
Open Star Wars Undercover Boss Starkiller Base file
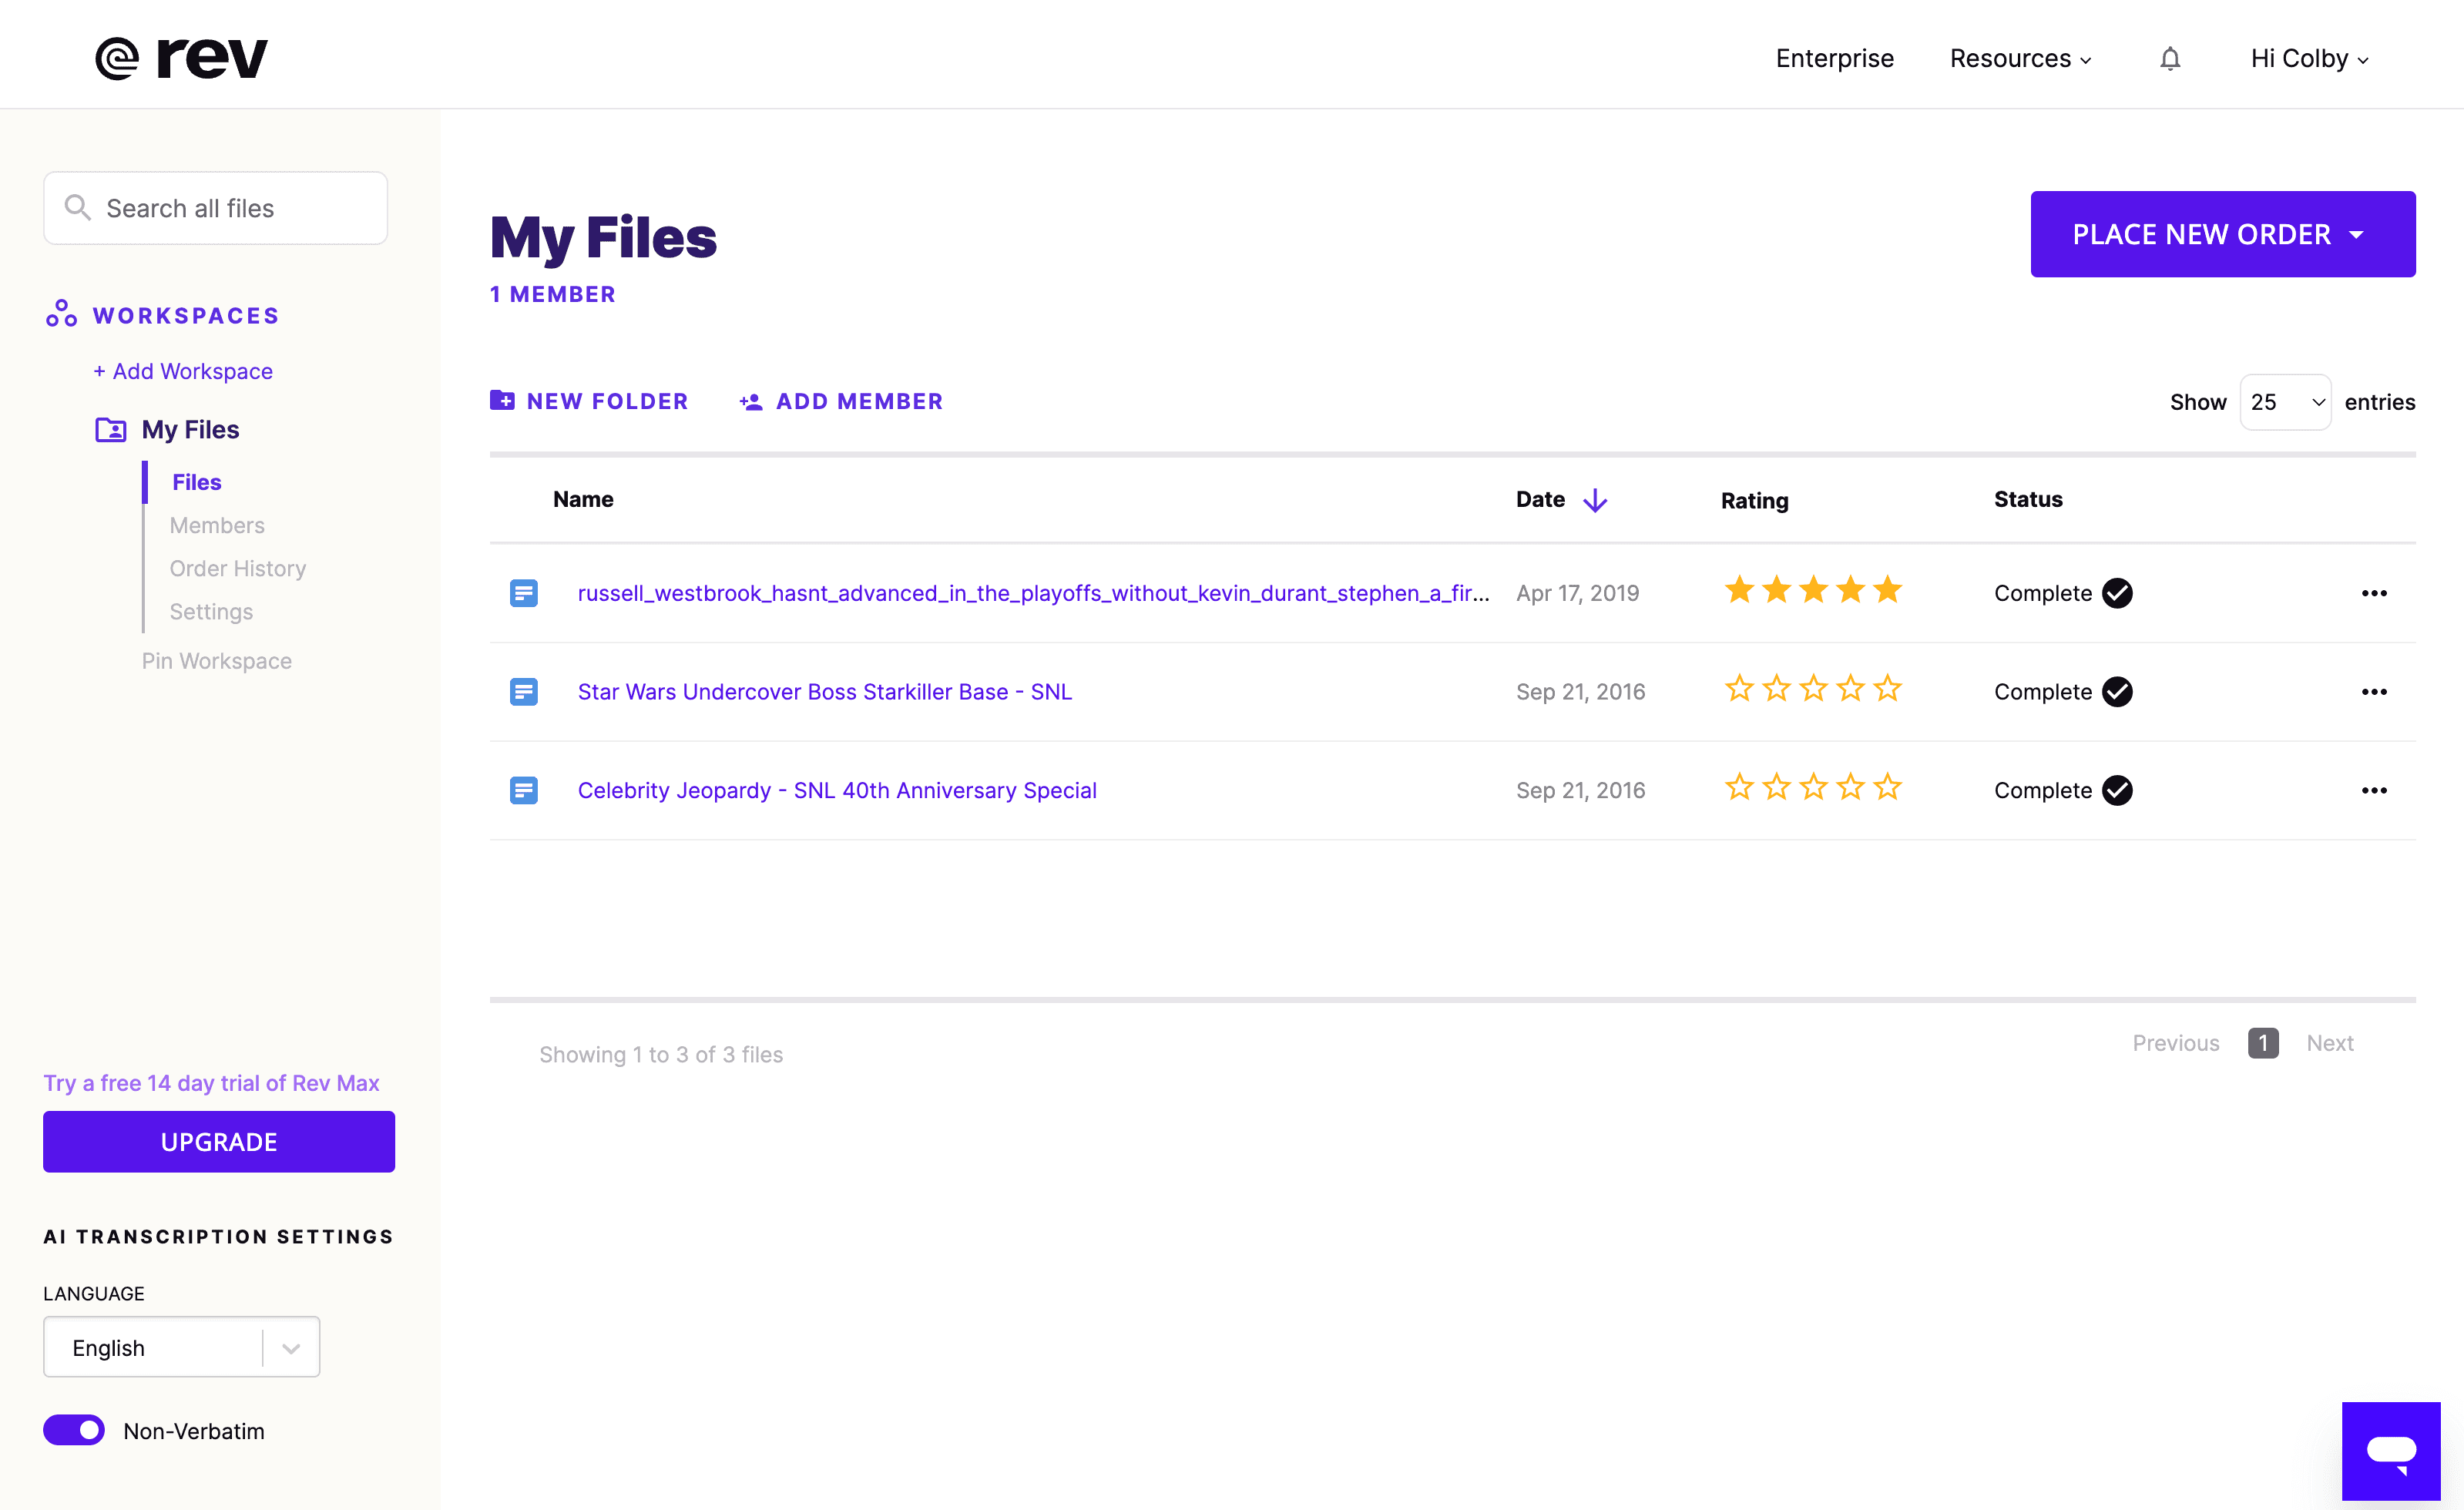click(x=825, y=692)
